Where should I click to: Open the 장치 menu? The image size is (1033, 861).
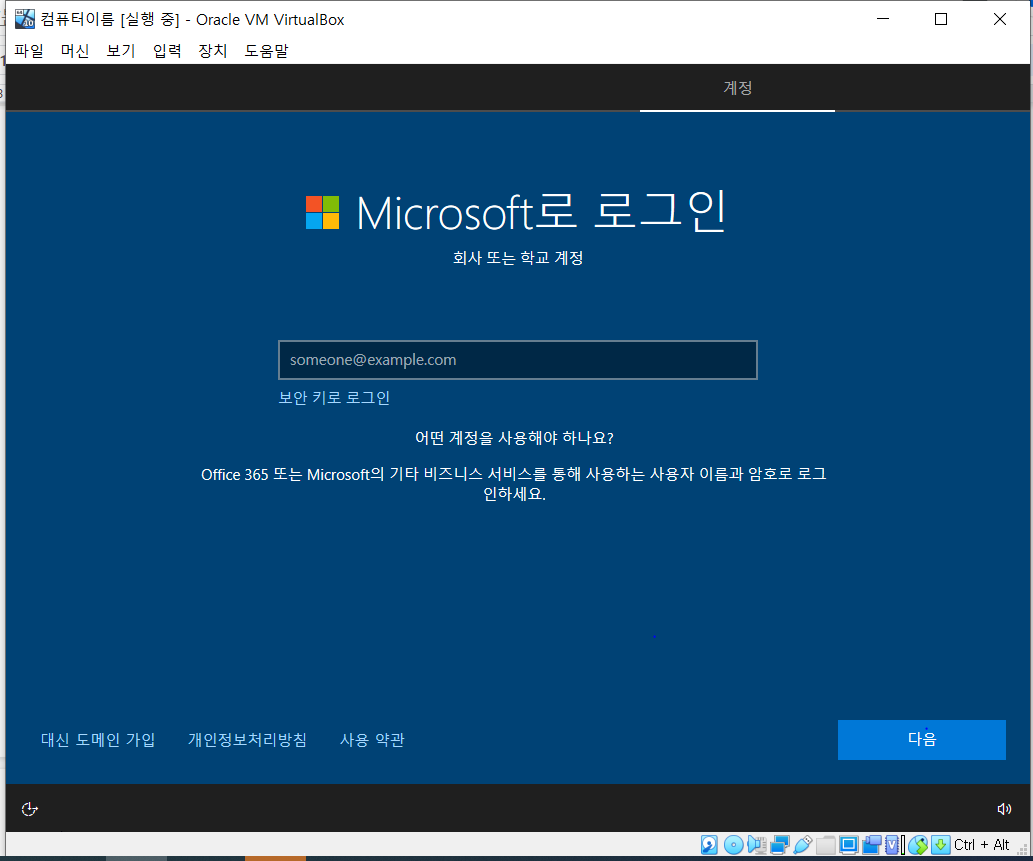tap(213, 51)
